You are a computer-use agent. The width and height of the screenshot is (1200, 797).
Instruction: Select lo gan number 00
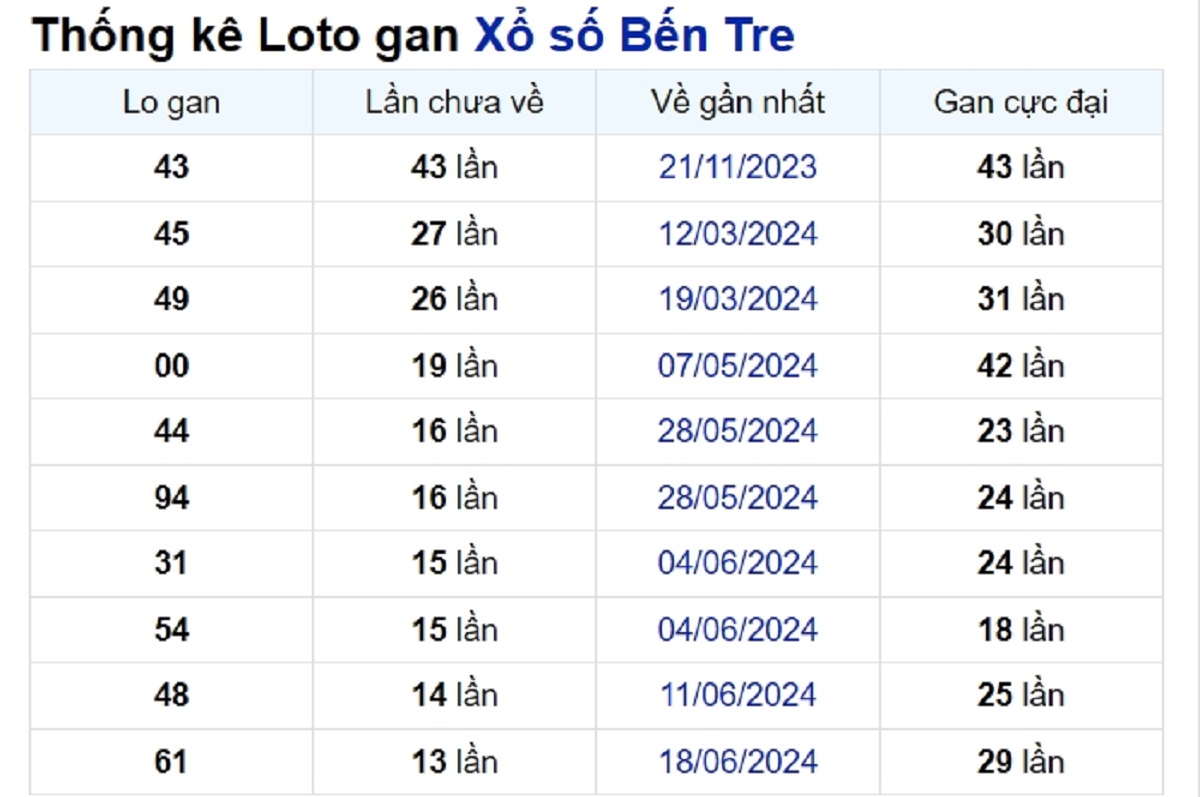(171, 366)
